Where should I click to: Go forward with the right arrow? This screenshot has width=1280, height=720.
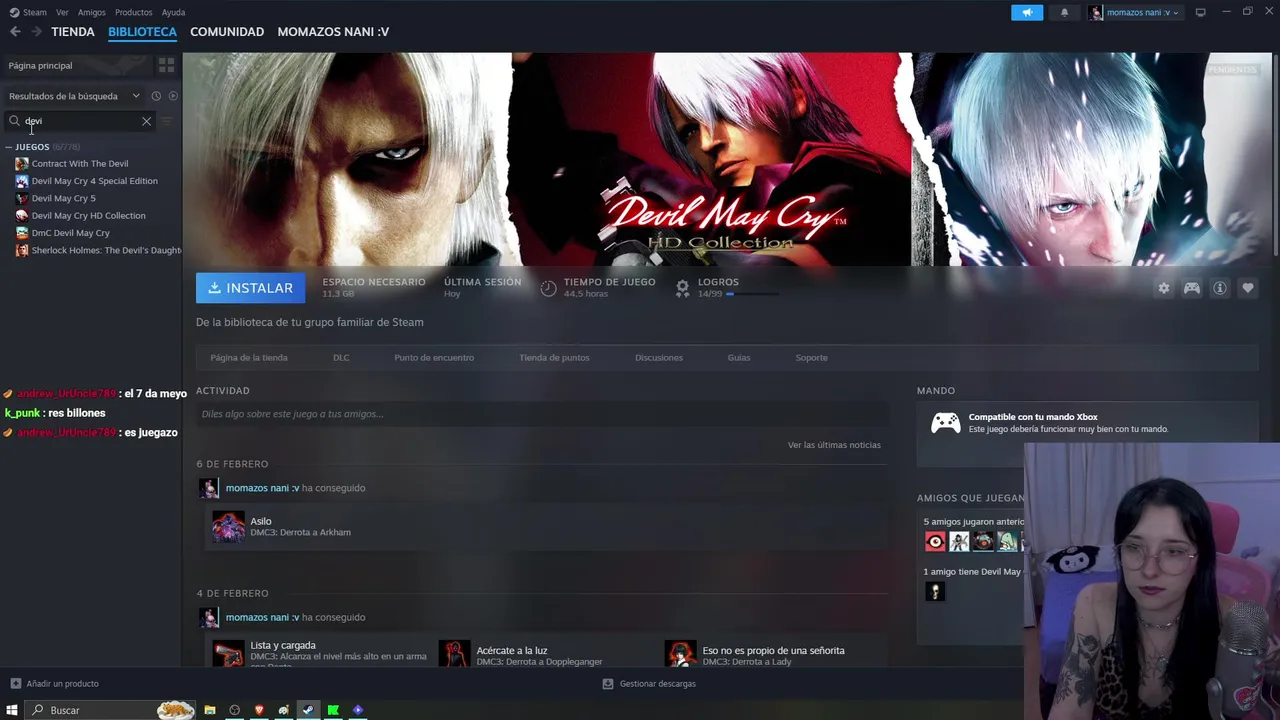(36, 32)
